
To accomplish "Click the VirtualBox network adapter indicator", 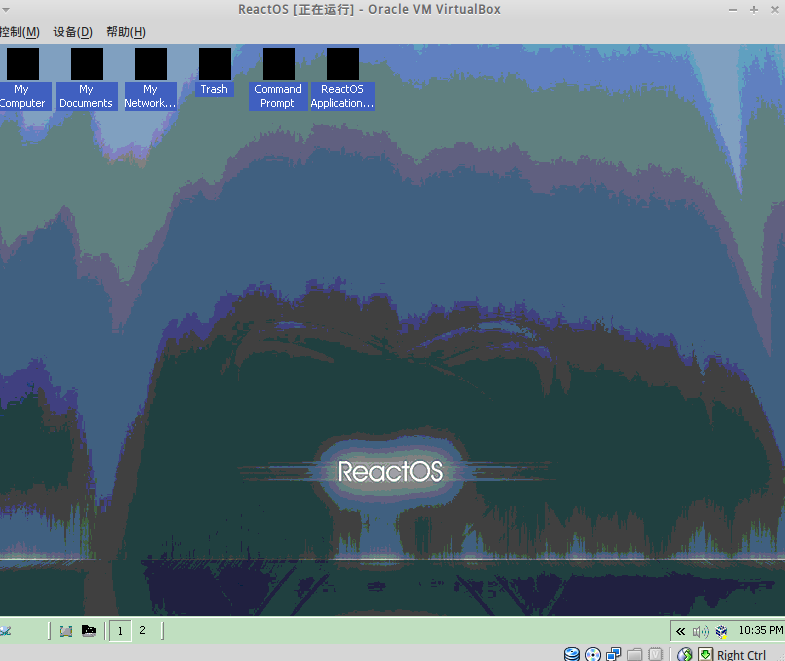I will pyautogui.click(x=613, y=654).
